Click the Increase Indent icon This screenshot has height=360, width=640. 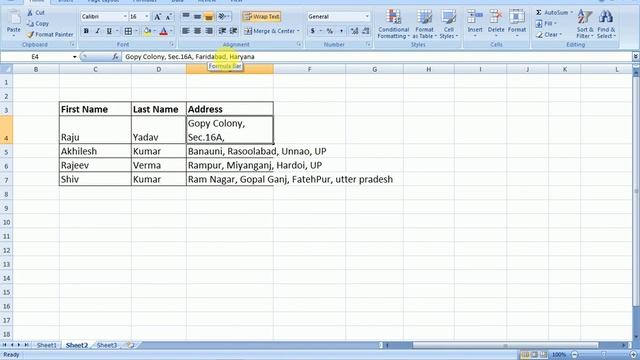coord(234,31)
